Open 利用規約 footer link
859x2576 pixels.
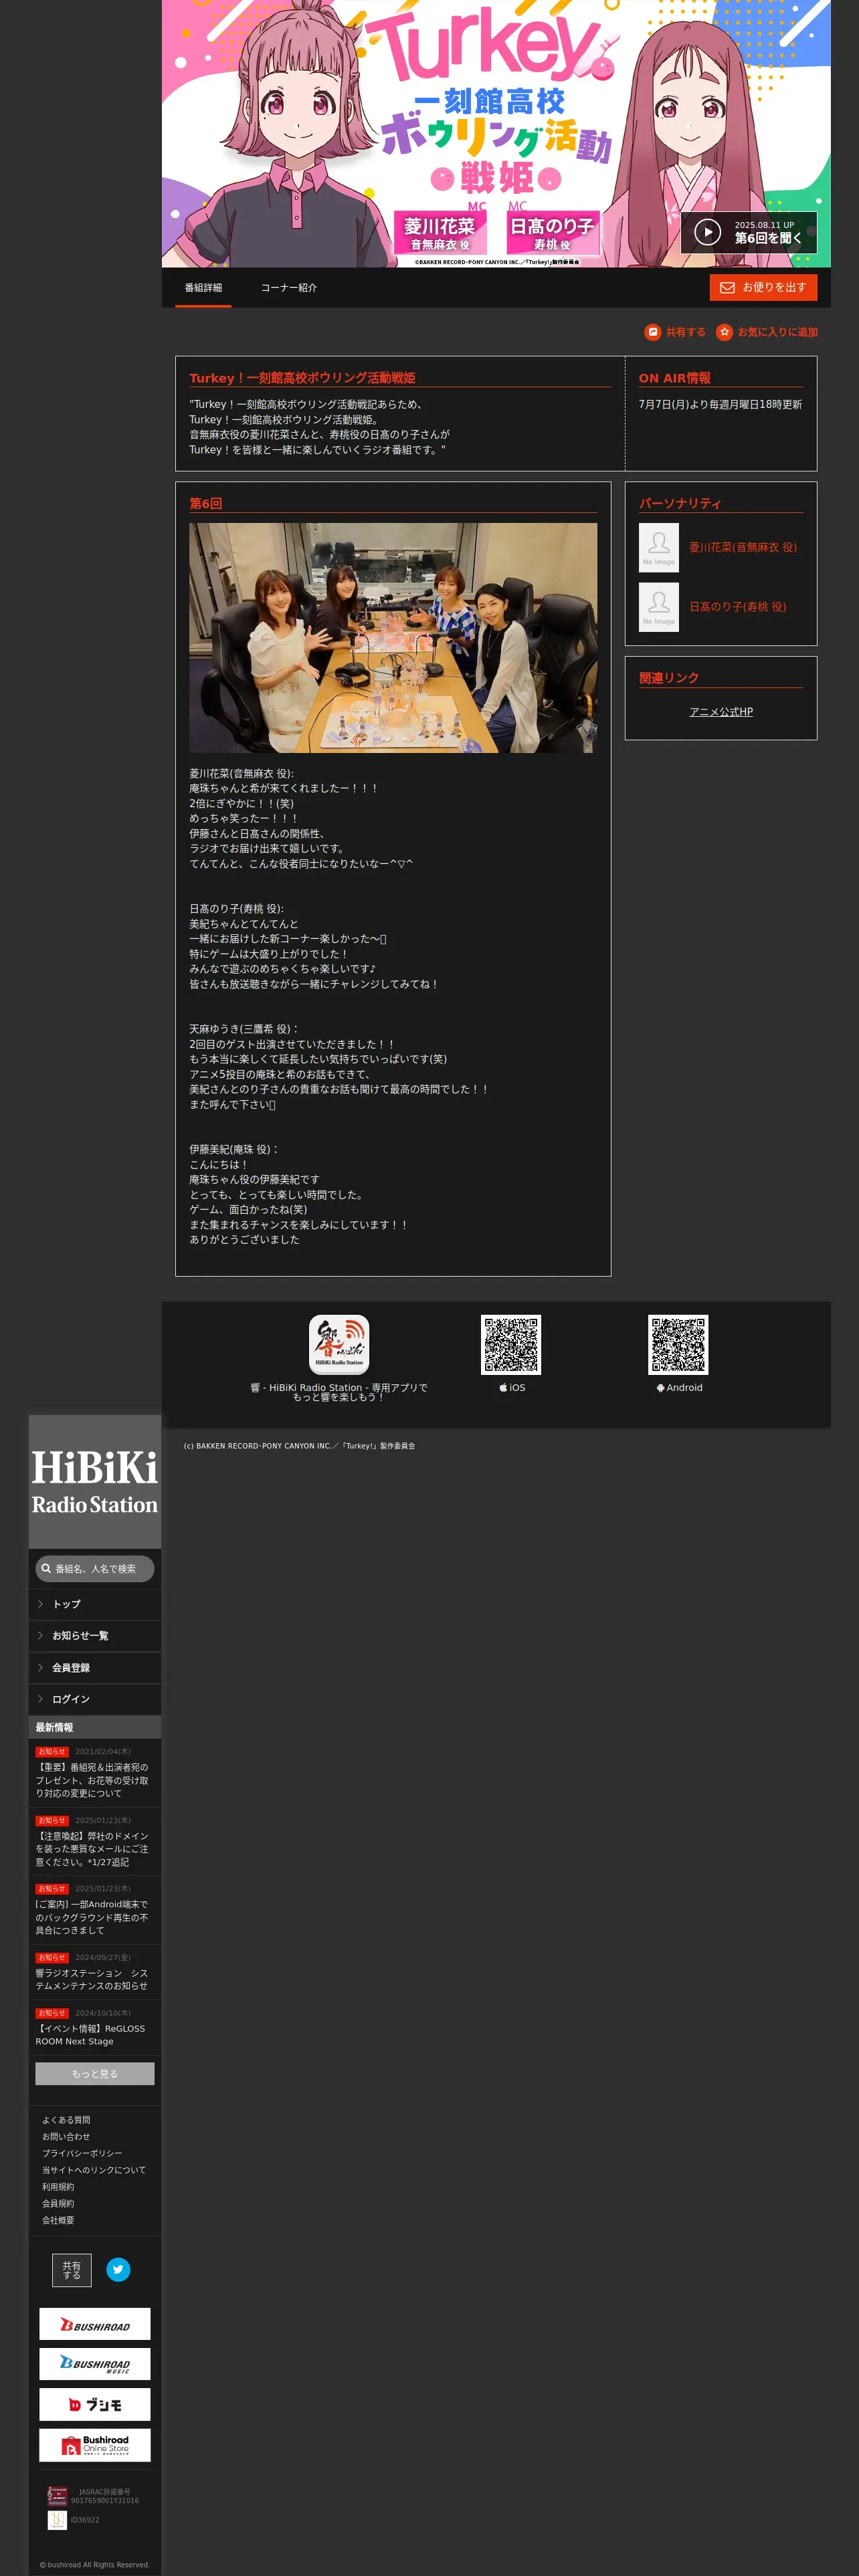tap(58, 2187)
